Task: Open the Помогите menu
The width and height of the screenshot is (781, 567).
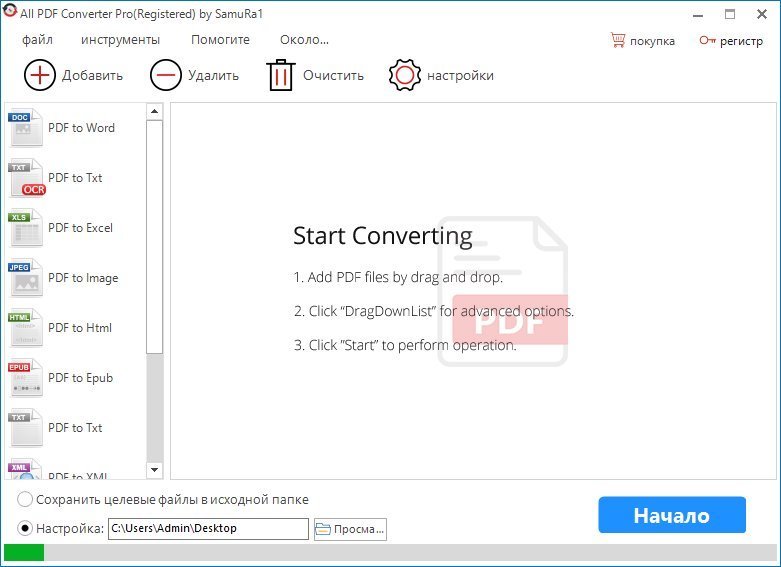Action: click(x=220, y=40)
